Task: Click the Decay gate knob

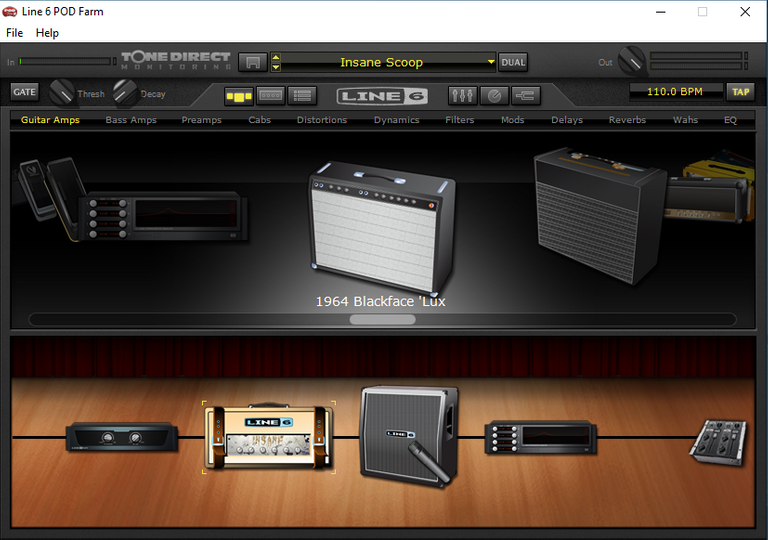Action: click(125, 92)
